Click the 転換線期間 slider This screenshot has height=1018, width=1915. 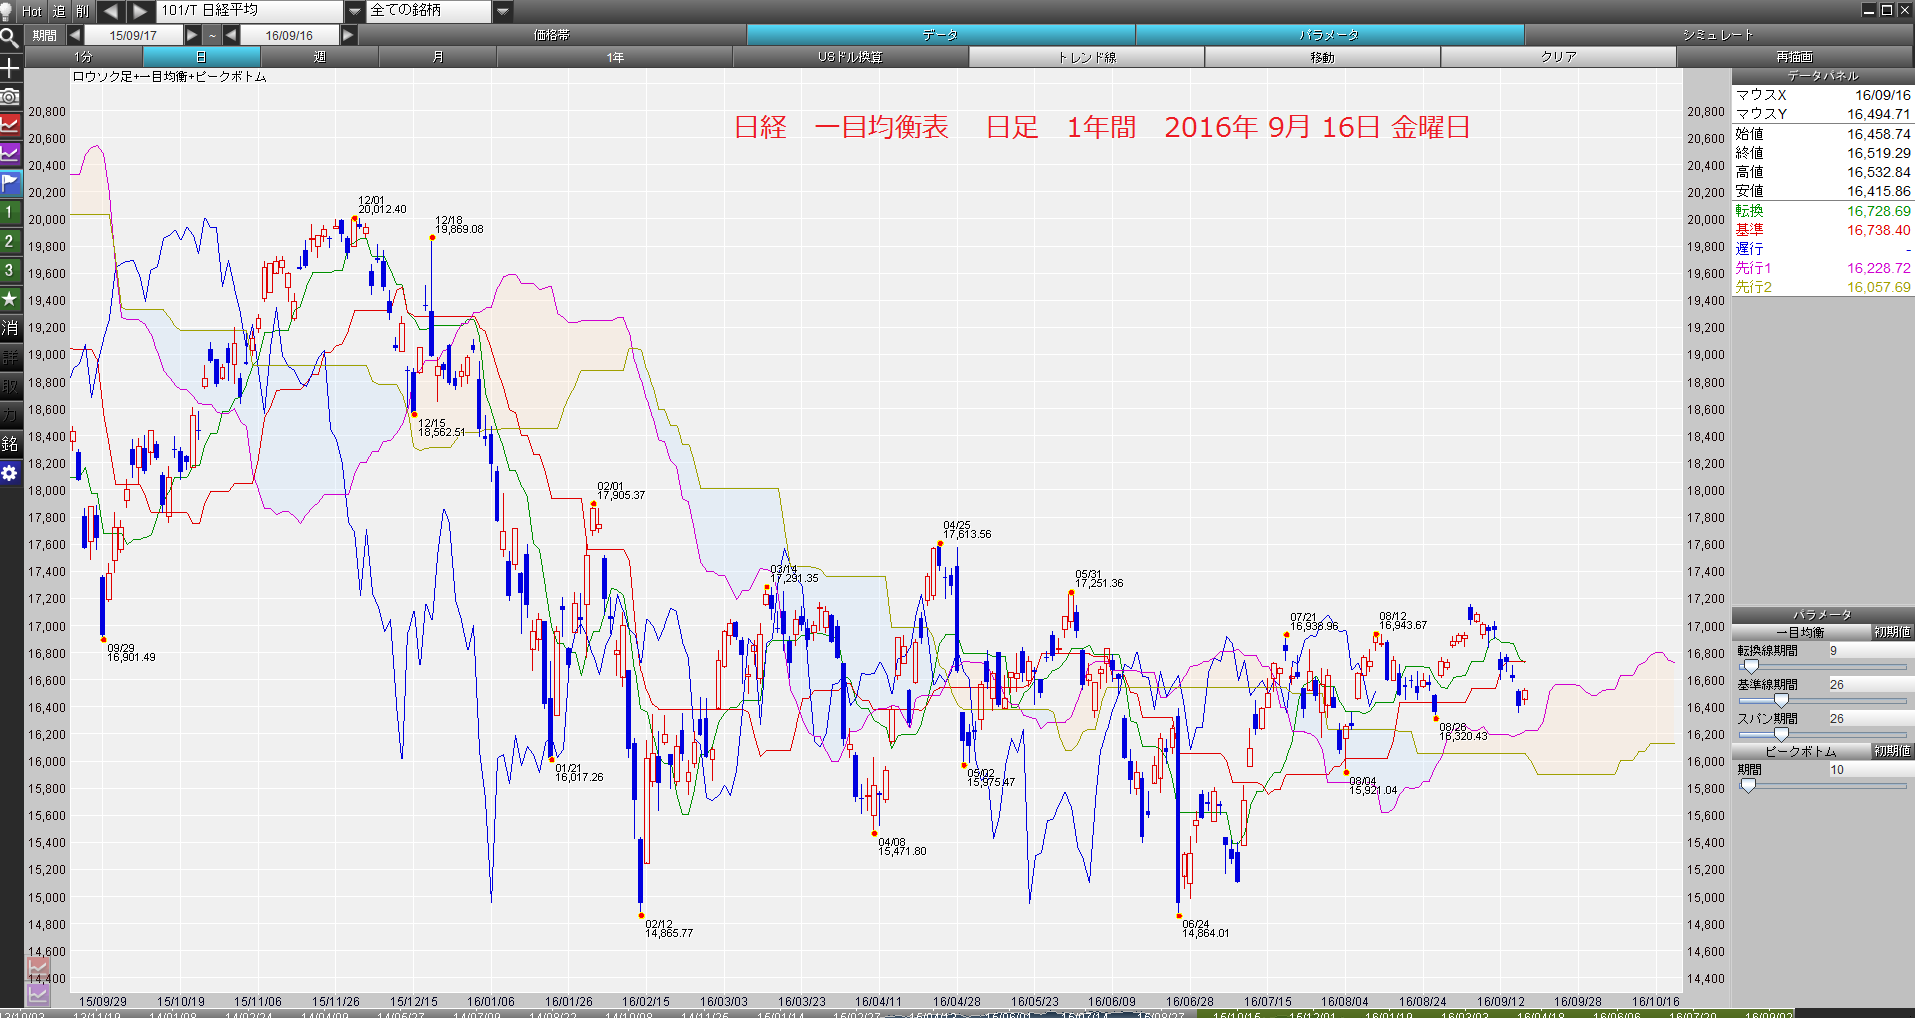pos(1822,667)
